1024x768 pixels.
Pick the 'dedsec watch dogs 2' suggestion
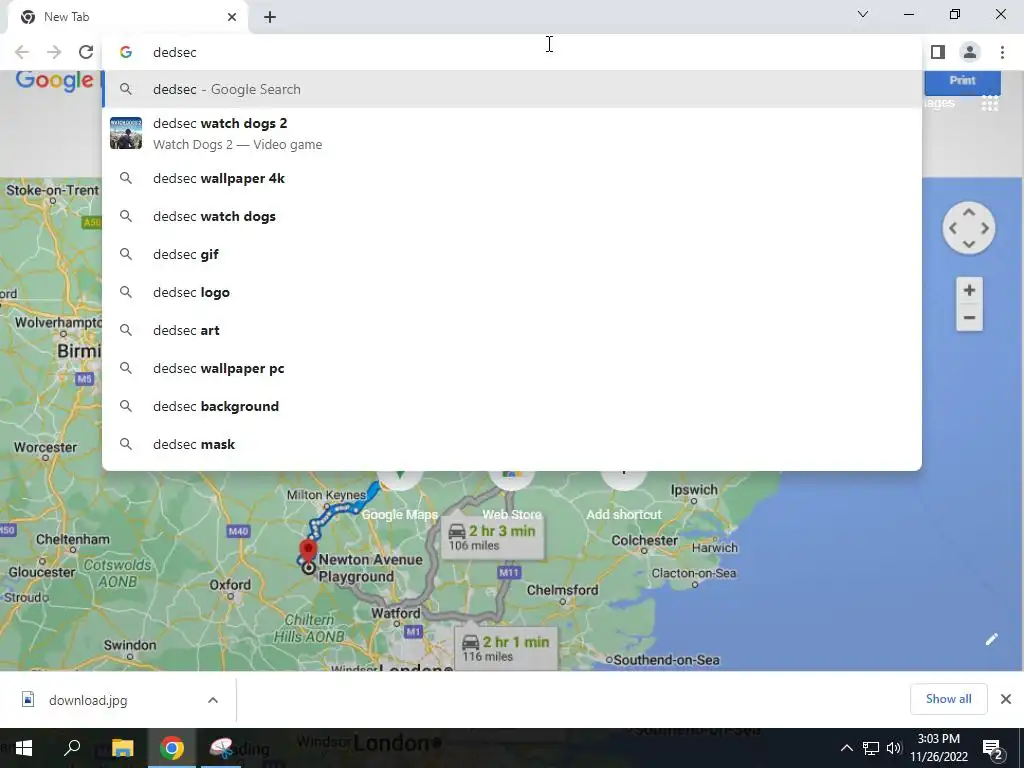coord(512,133)
